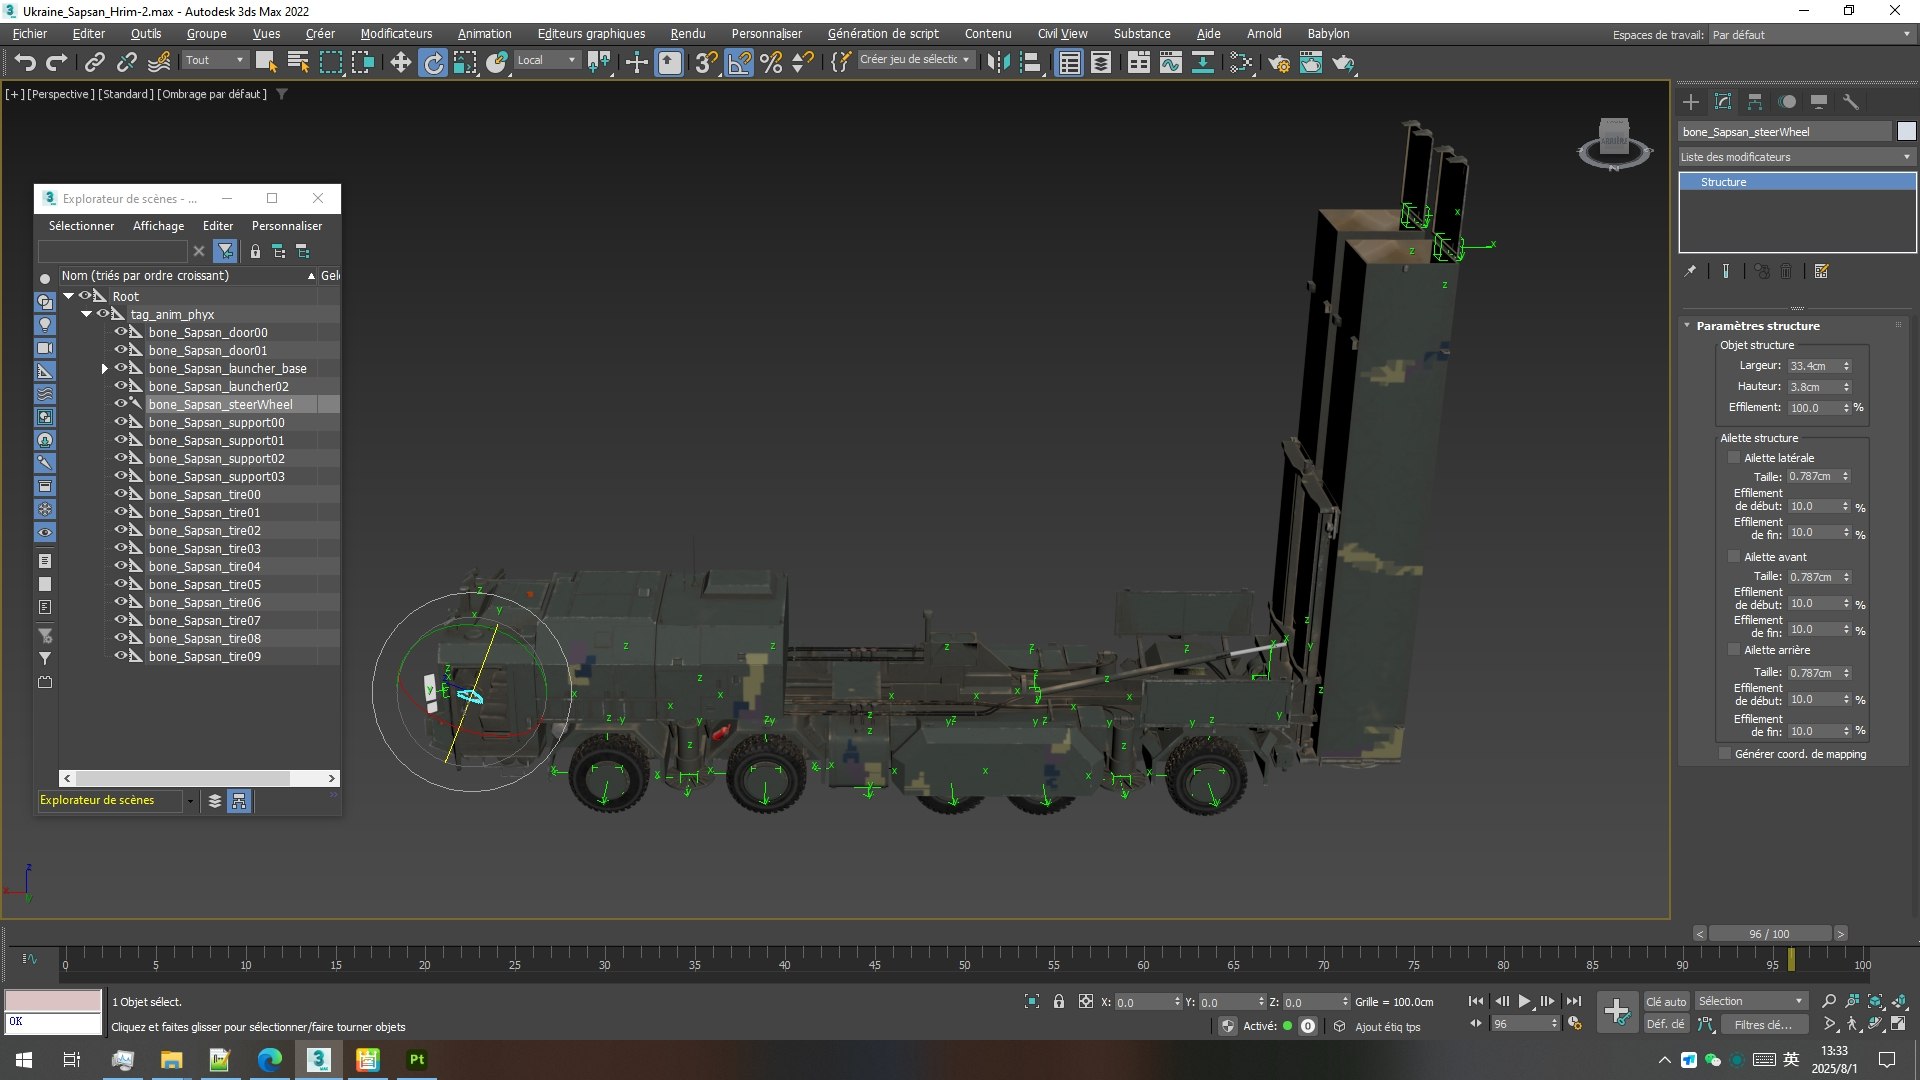Image resolution: width=1920 pixels, height=1080 pixels.
Task: Toggle eye icon for bone_Sapsan_tire04
Action: click(x=121, y=566)
